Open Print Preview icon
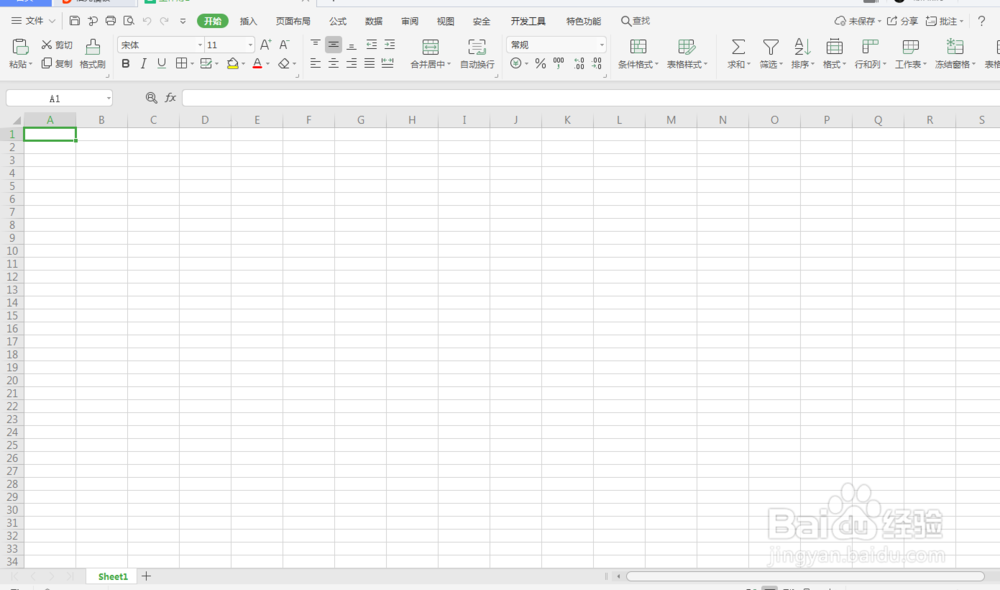1000x590 pixels. coord(128,21)
